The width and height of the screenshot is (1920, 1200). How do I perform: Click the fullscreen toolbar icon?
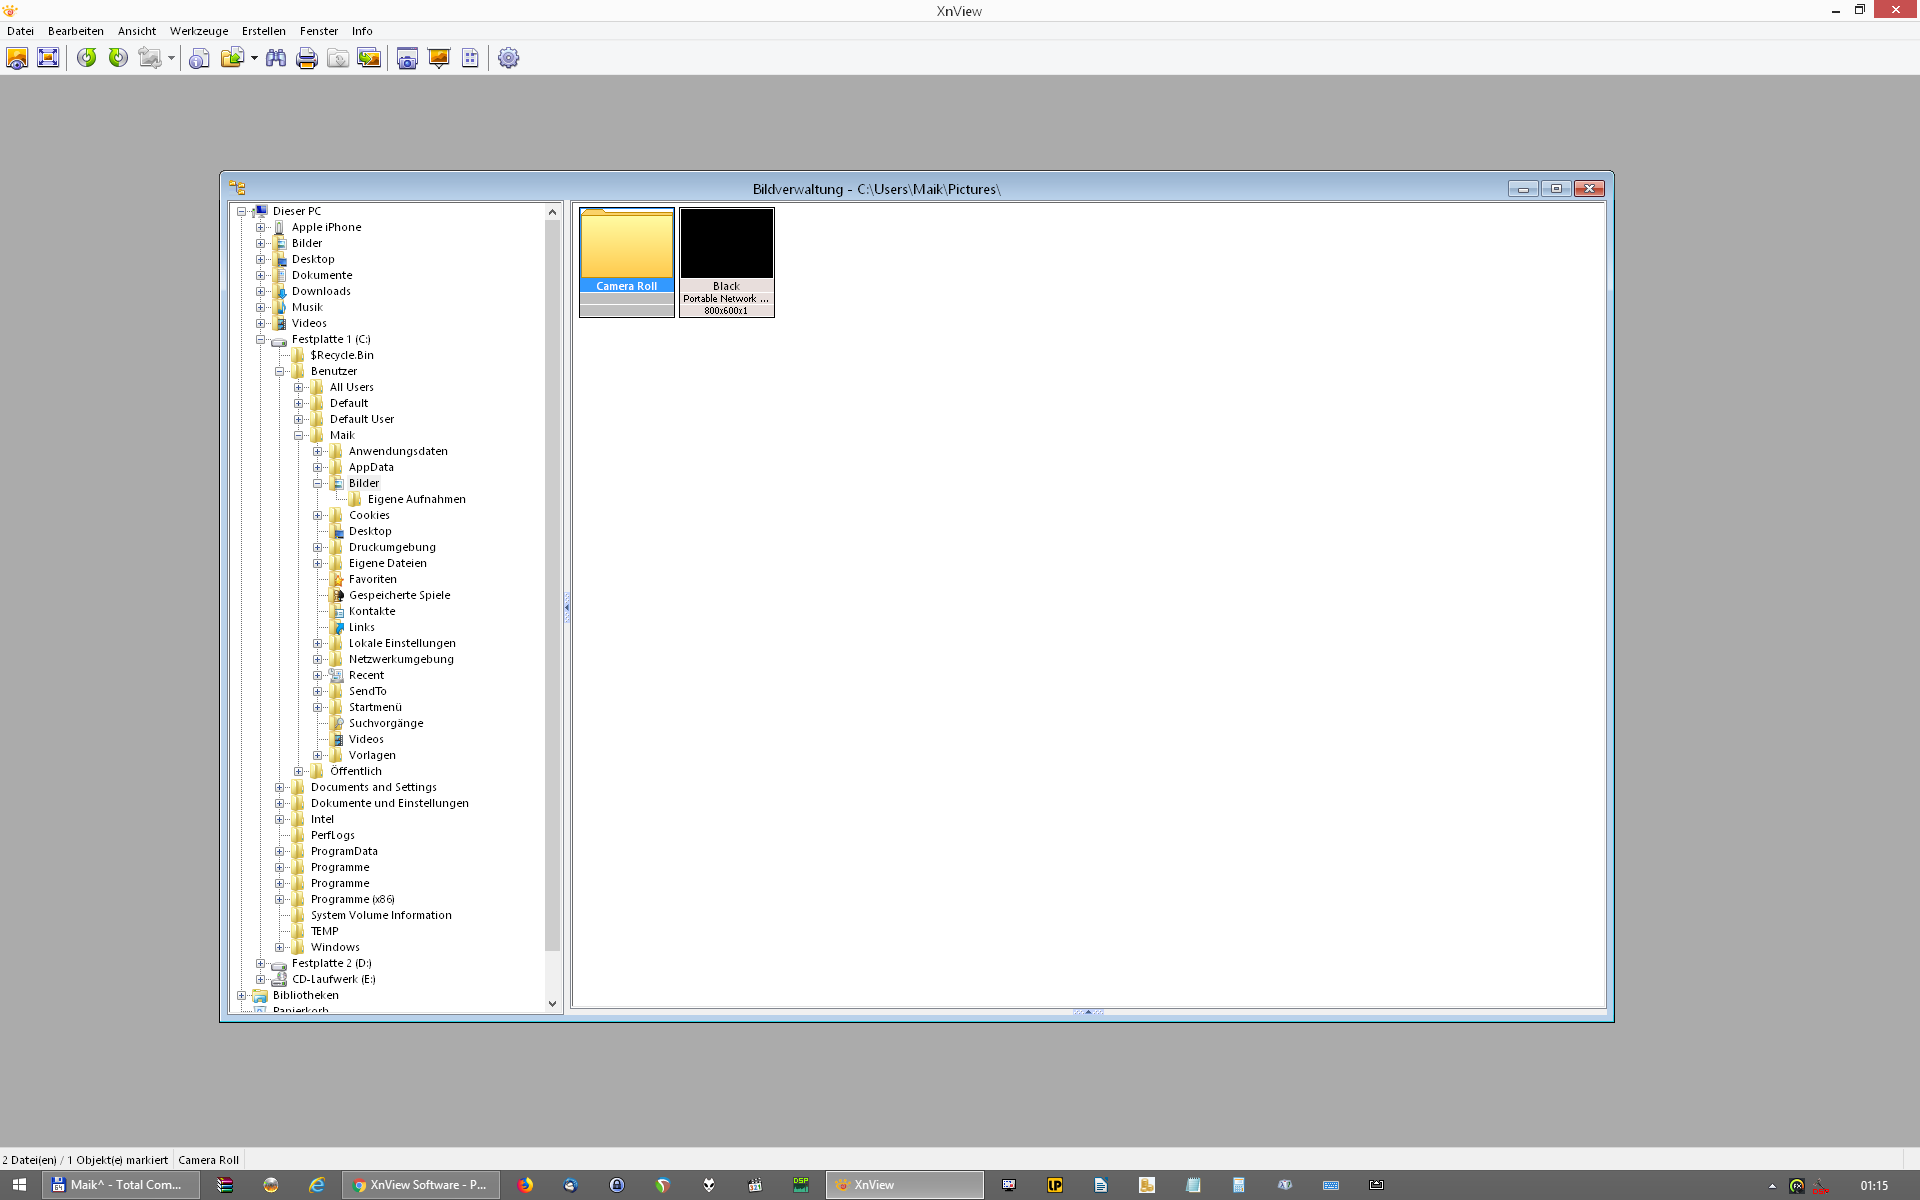(48, 58)
